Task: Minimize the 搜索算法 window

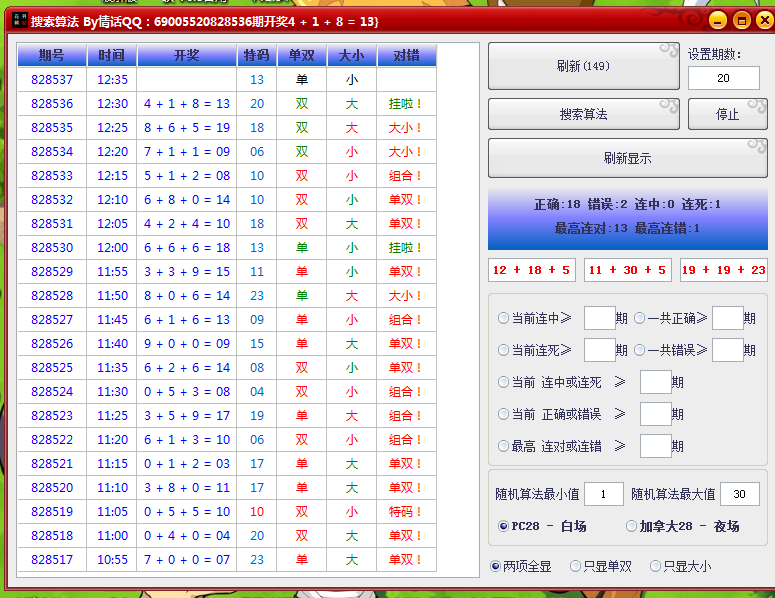Action: [717, 20]
